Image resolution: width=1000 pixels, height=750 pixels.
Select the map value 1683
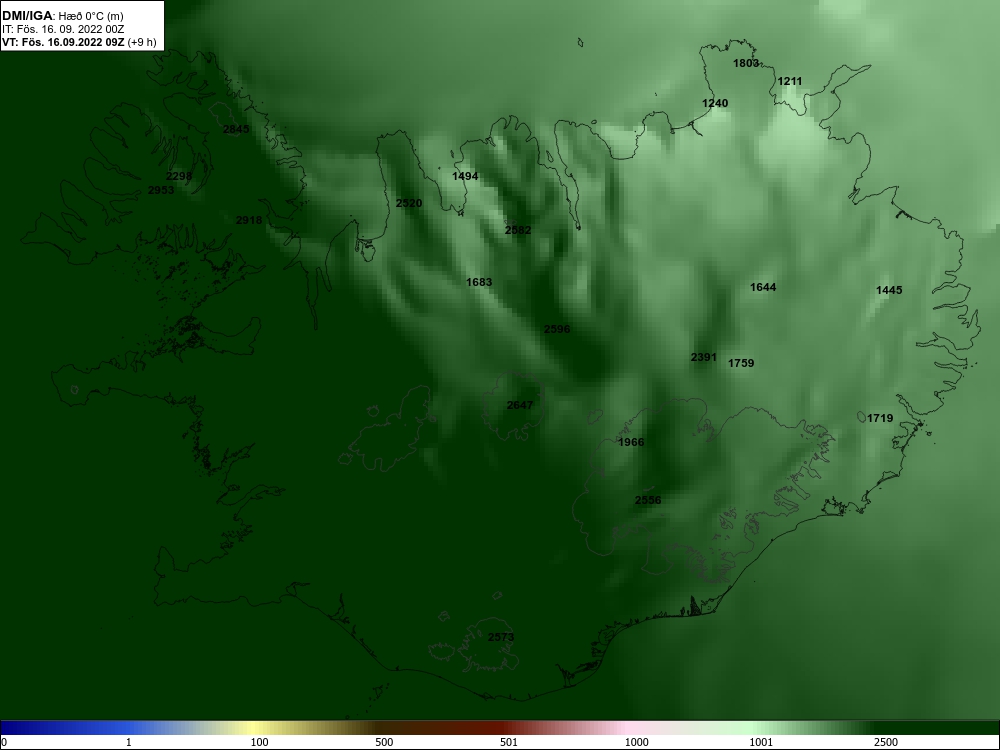479,282
